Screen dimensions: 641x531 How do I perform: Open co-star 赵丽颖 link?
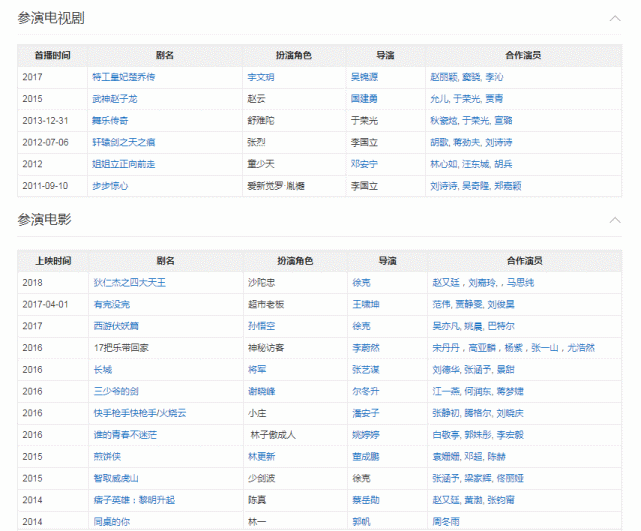[444, 77]
